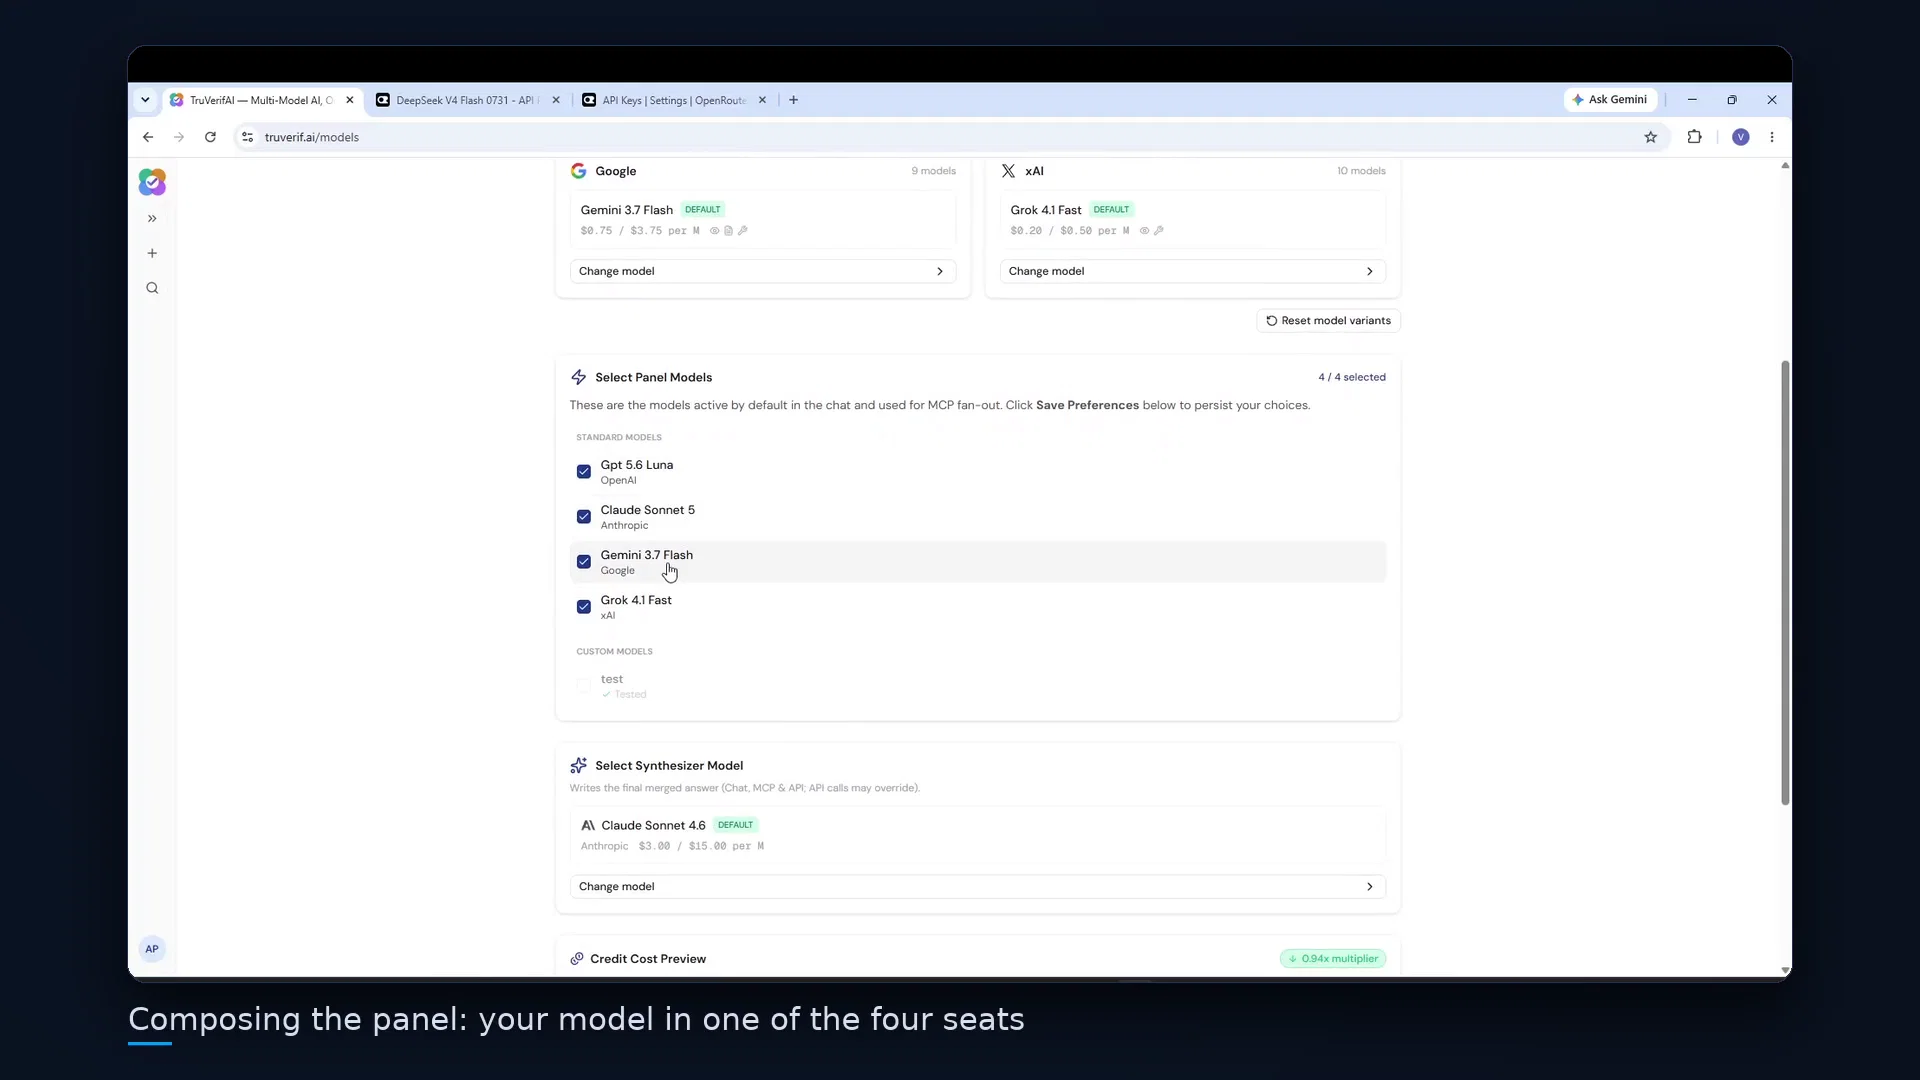This screenshot has height=1080, width=1920.
Task: Expand the sidebar with double-chevron icon
Action: pyautogui.click(x=152, y=218)
